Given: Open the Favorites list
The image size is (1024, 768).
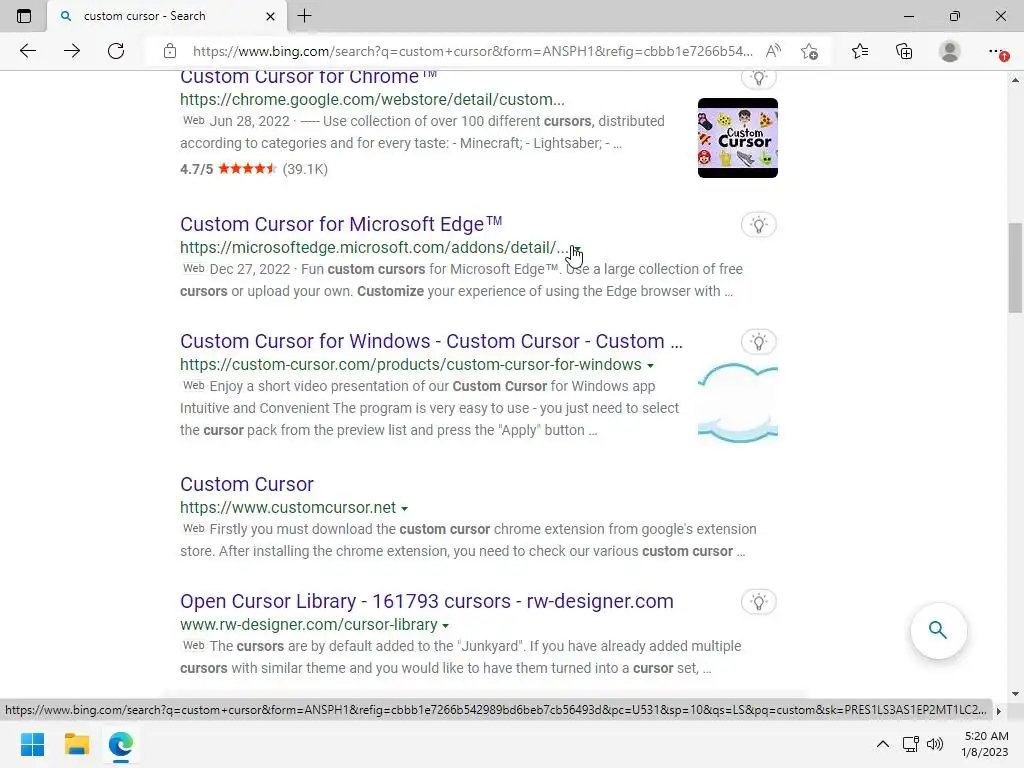Looking at the screenshot, I should [860, 51].
